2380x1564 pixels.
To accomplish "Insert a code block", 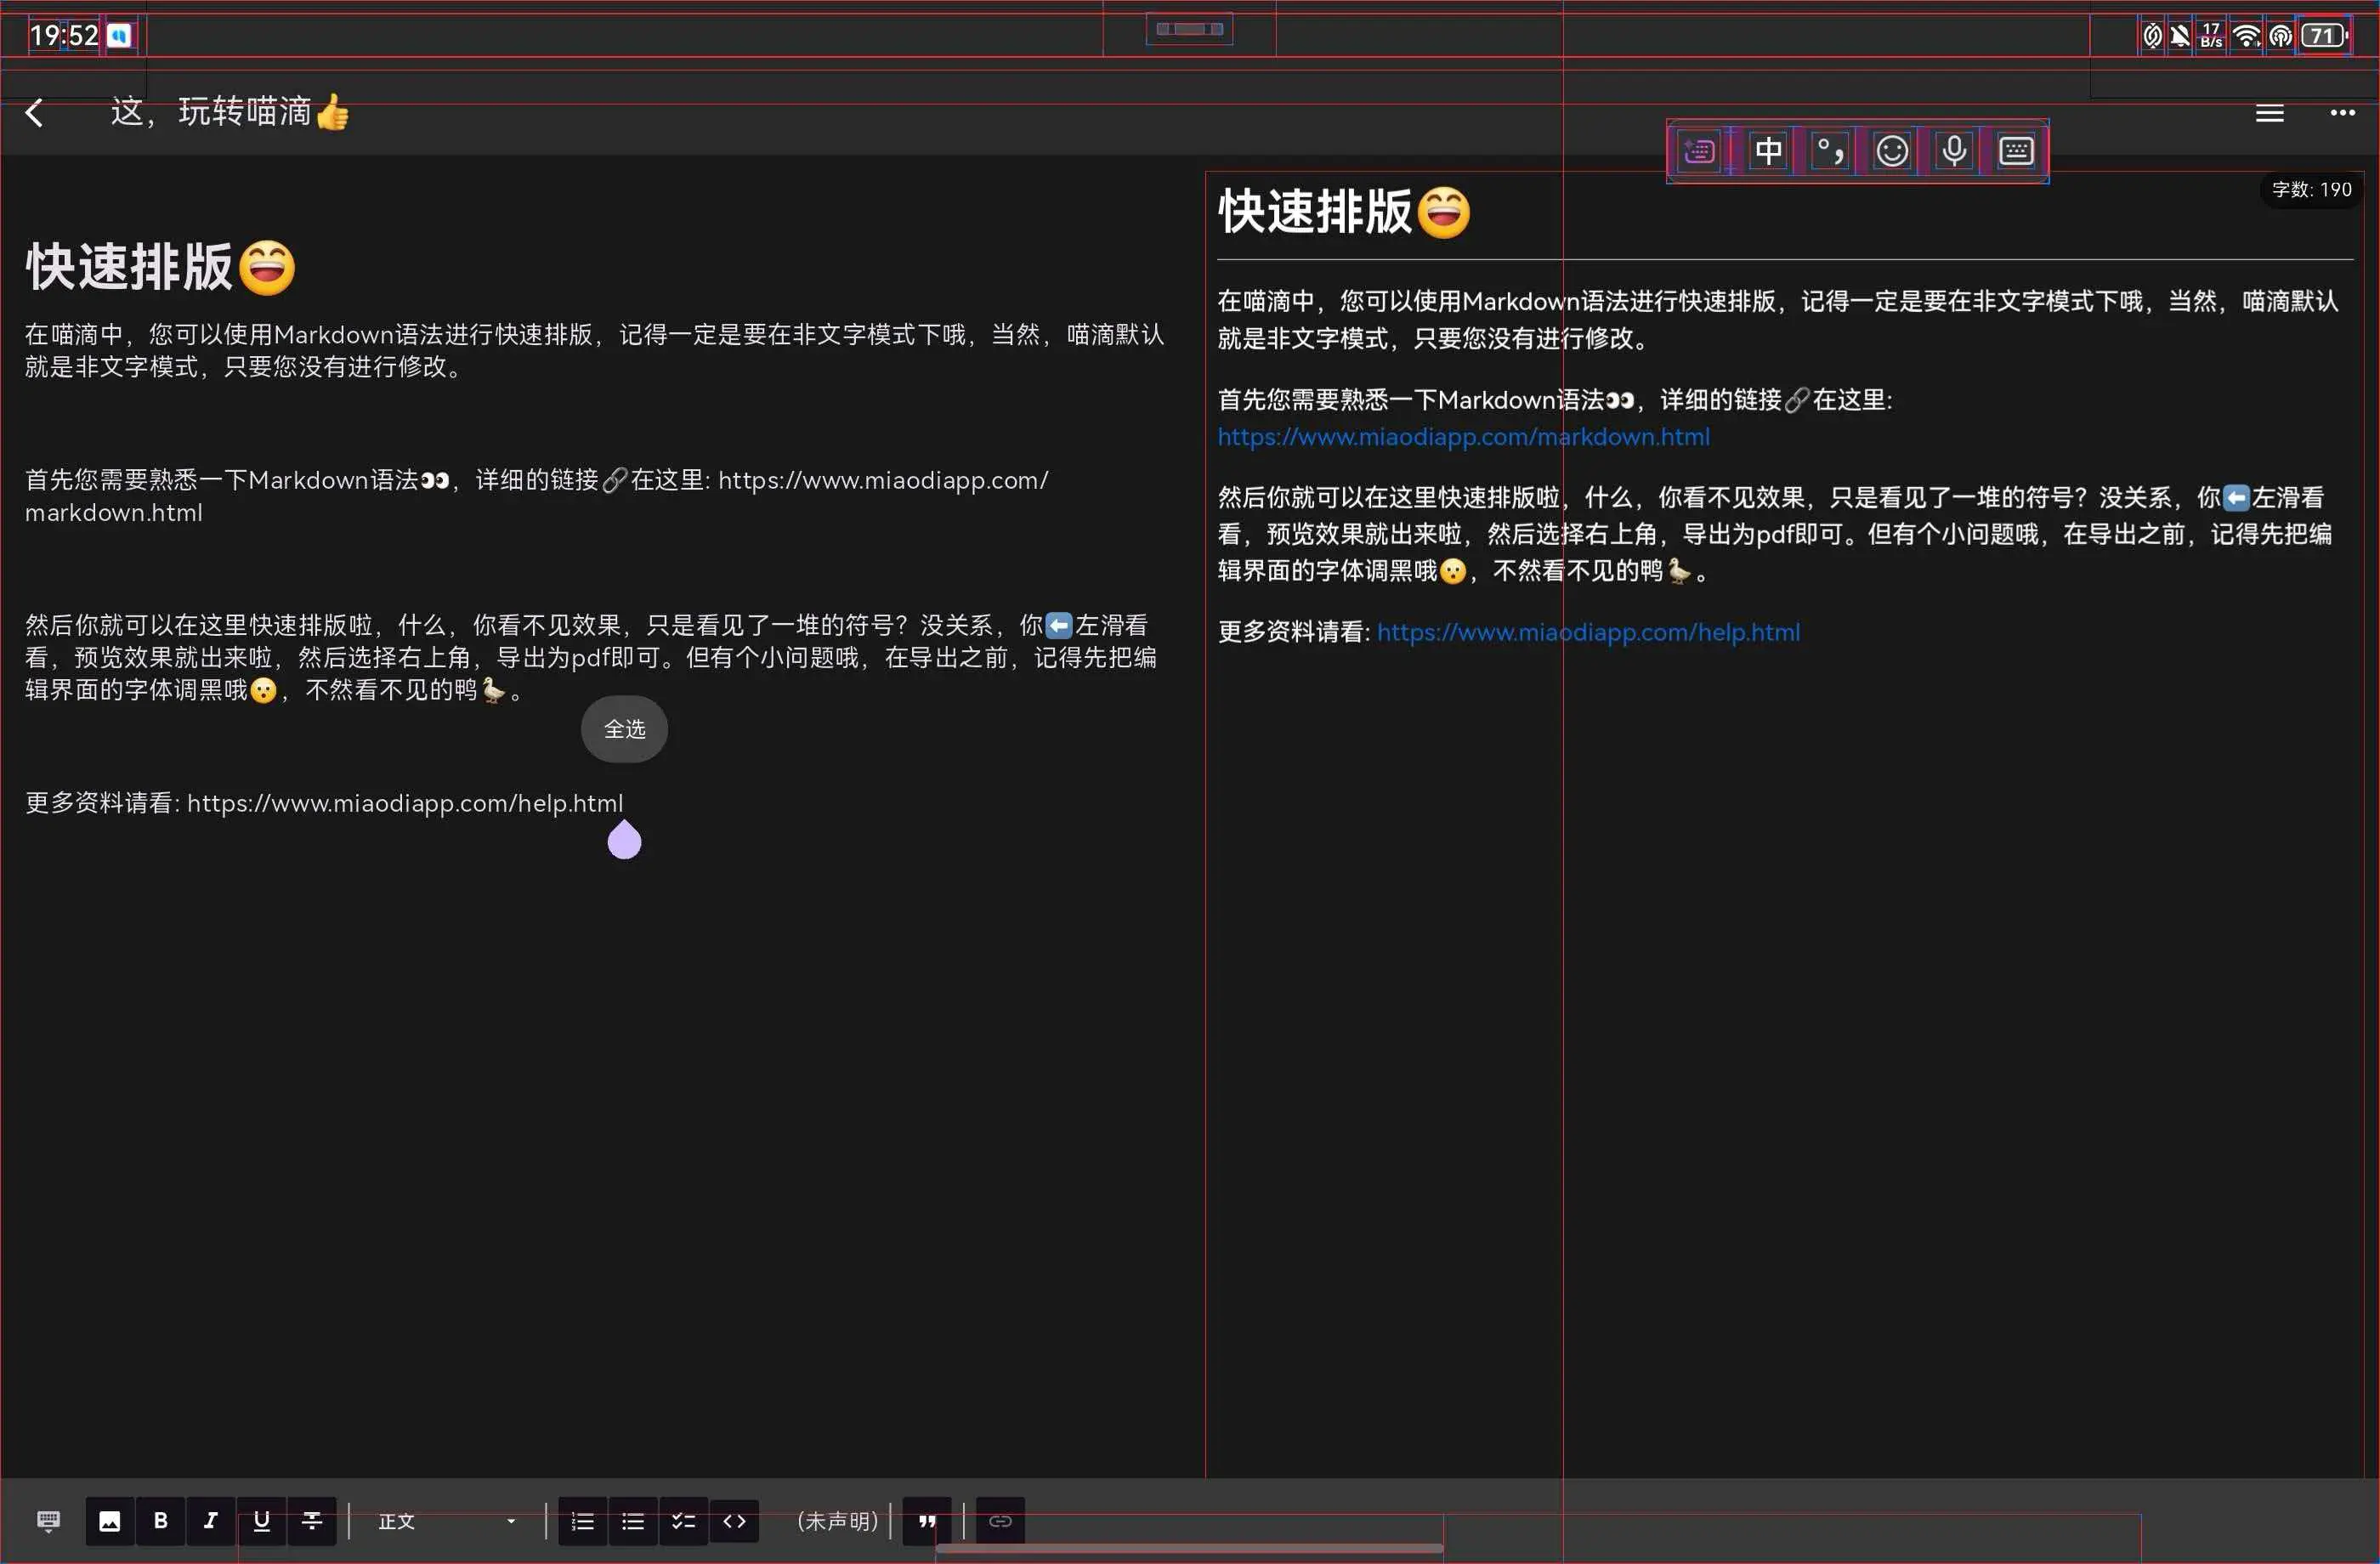I will click(x=734, y=1521).
